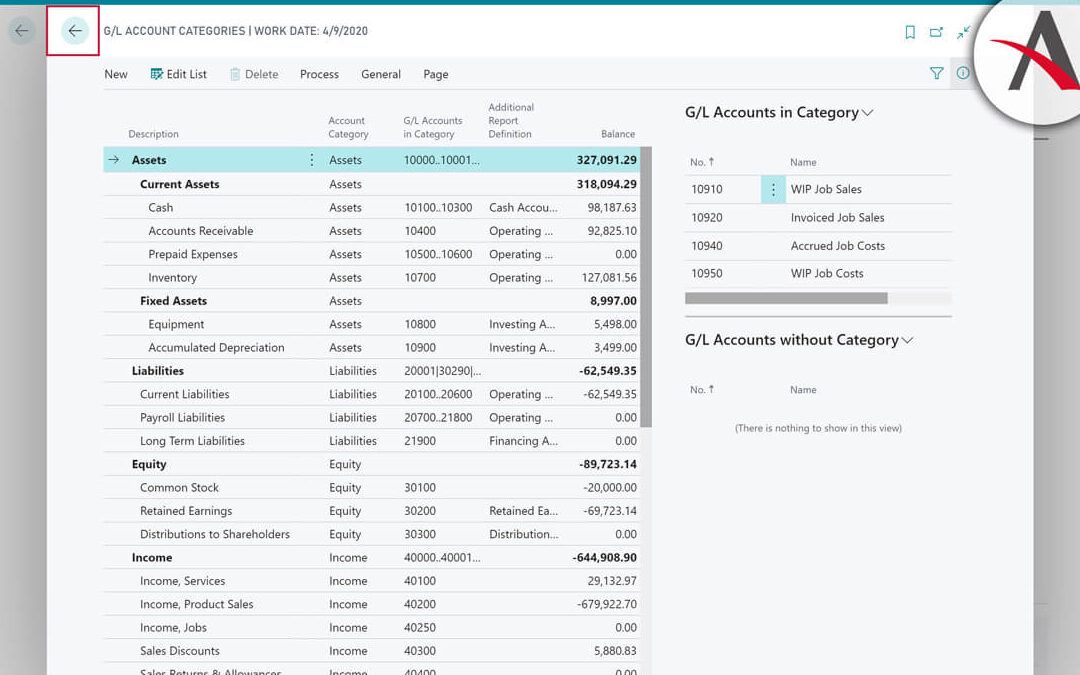Viewport: 1080px width, 675px height.
Task: Click the Retained Ea... report definition cell
Action: click(523, 511)
